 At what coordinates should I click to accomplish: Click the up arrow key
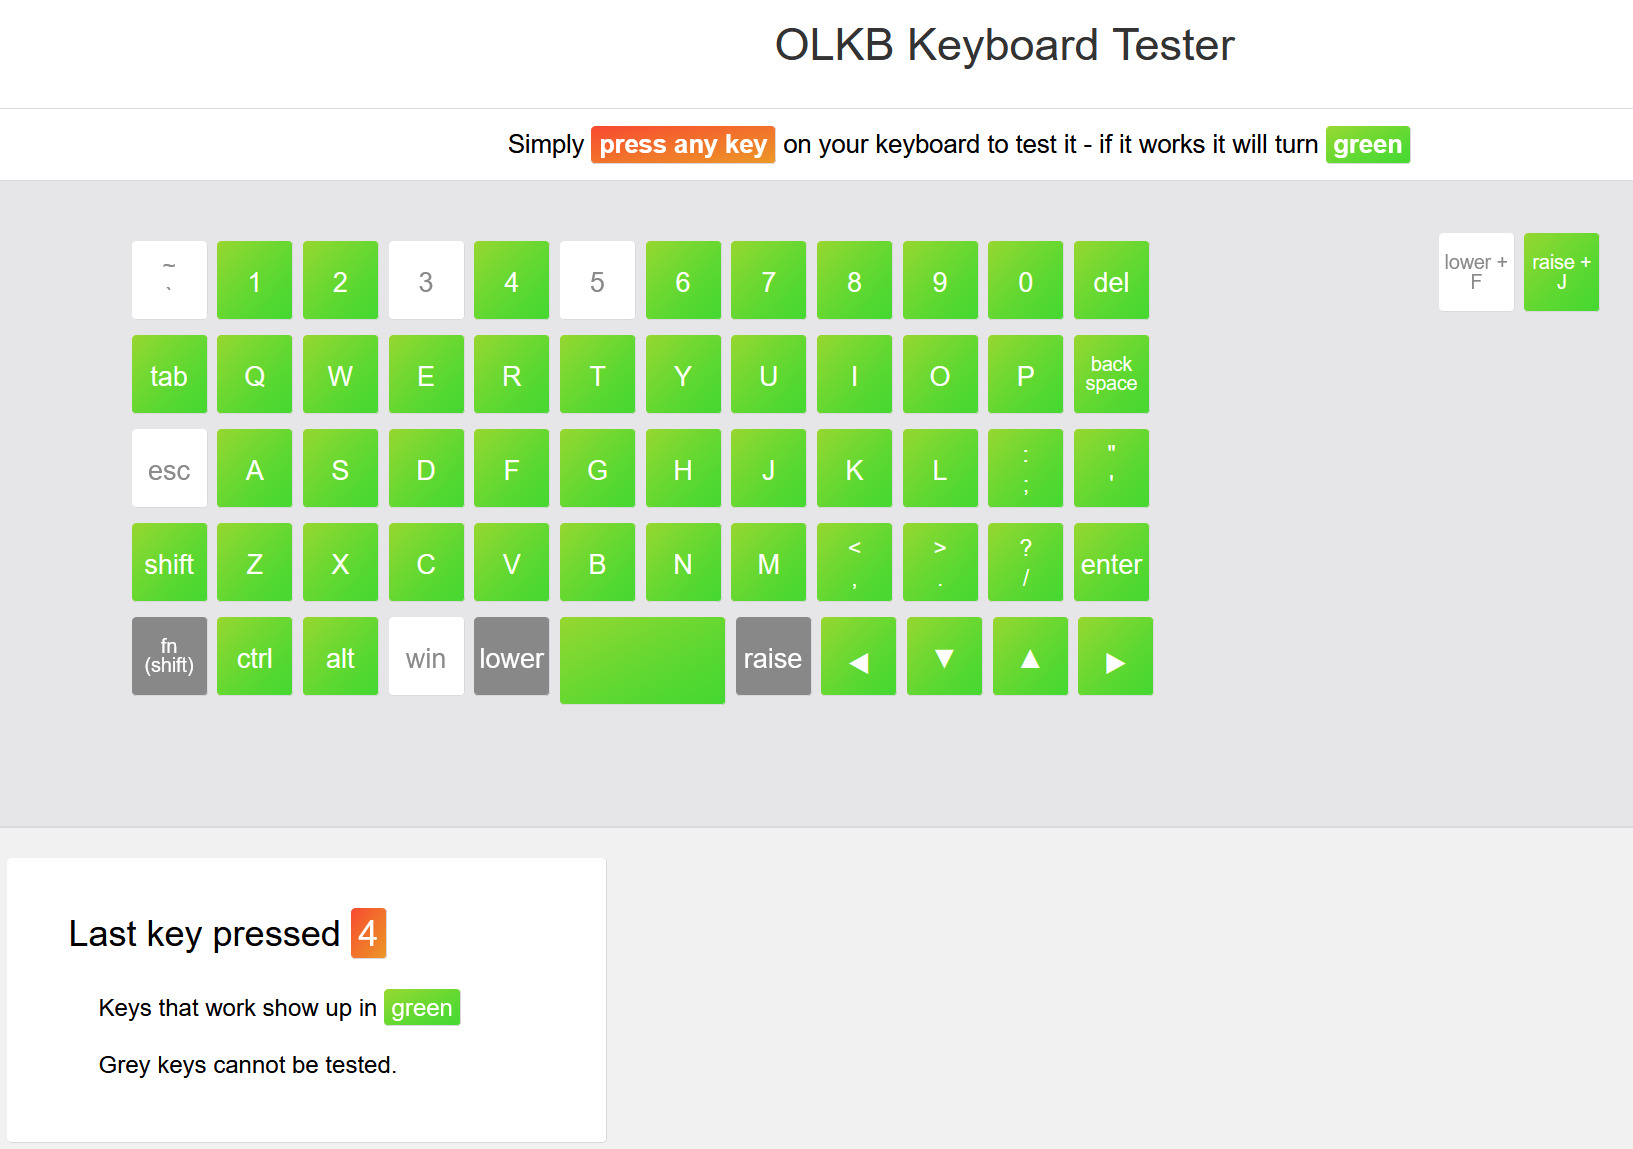point(1030,657)
